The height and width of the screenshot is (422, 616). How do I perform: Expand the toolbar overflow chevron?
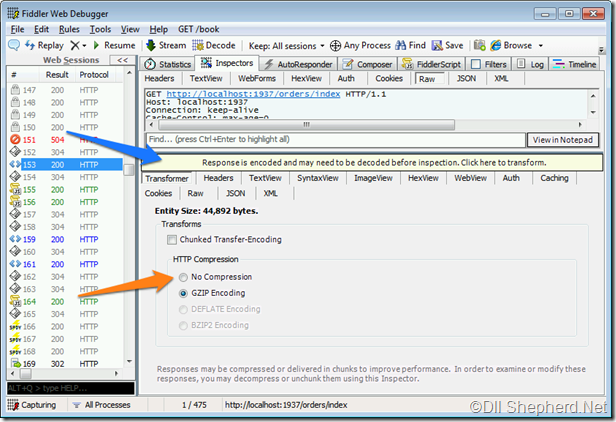(601, 50)
